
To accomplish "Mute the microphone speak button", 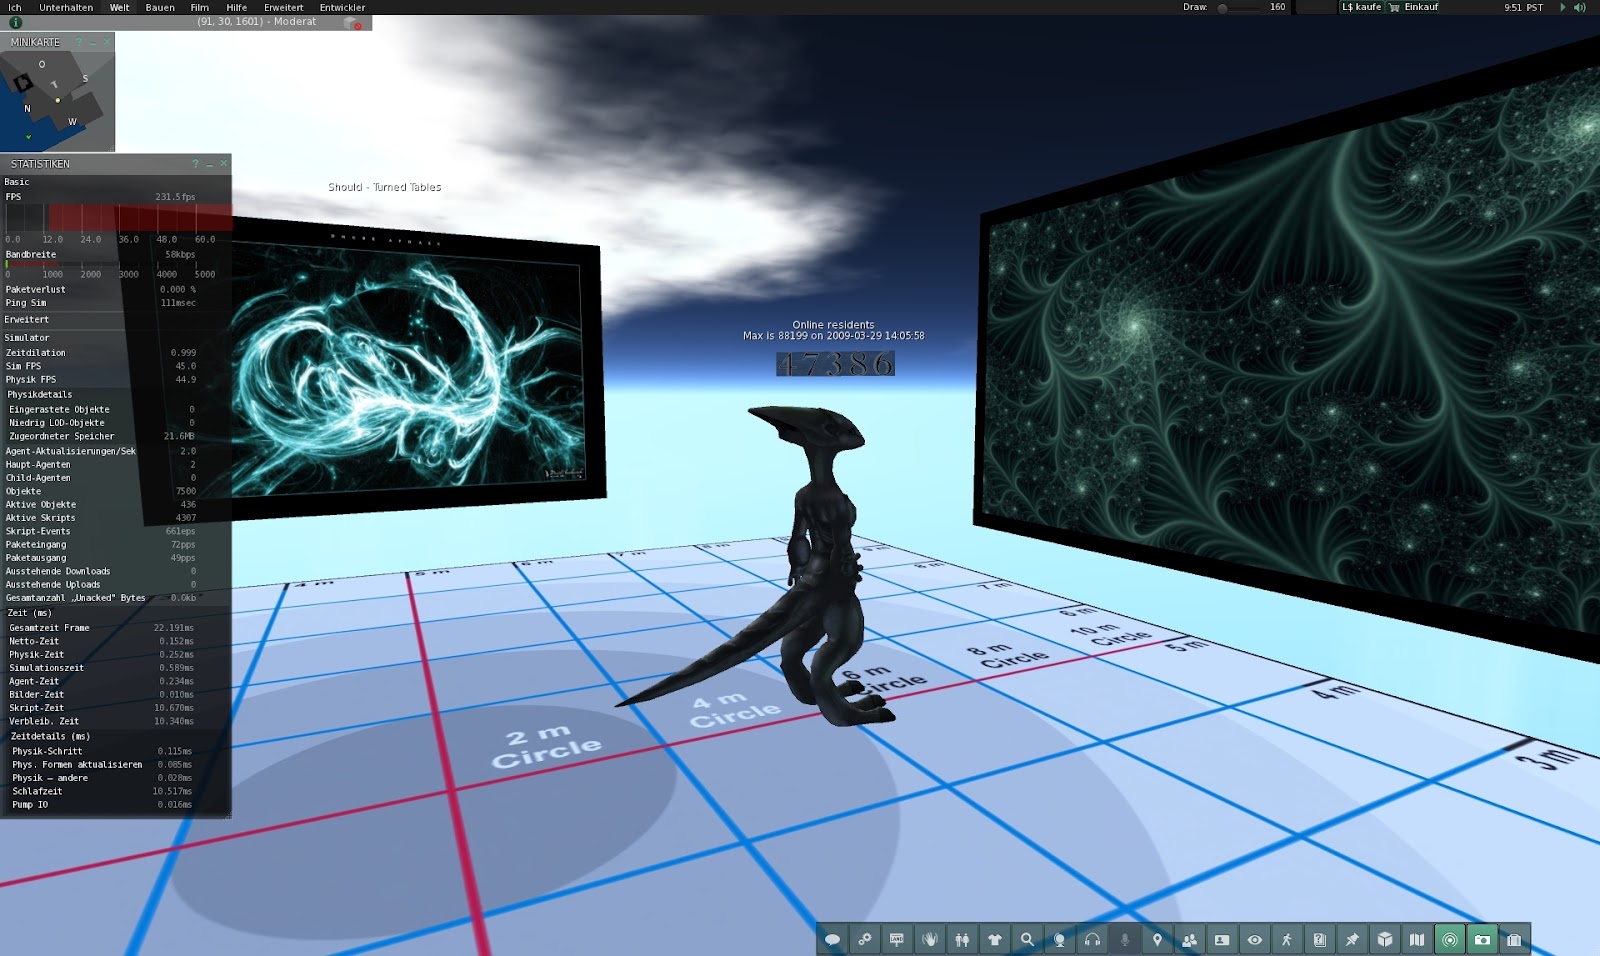I will [1124, 939].
